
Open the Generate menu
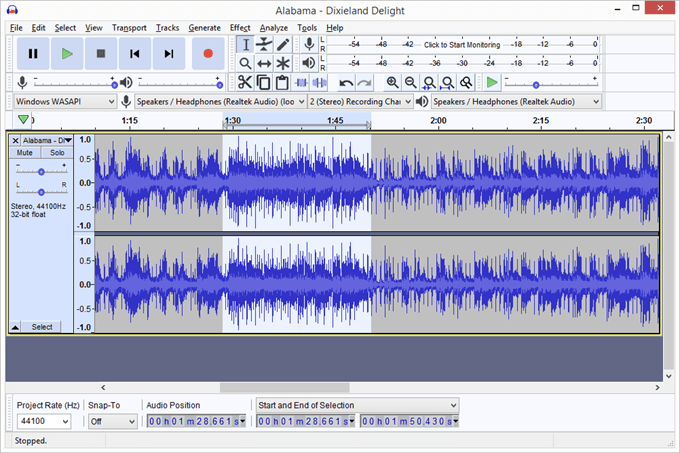point(204,27)
